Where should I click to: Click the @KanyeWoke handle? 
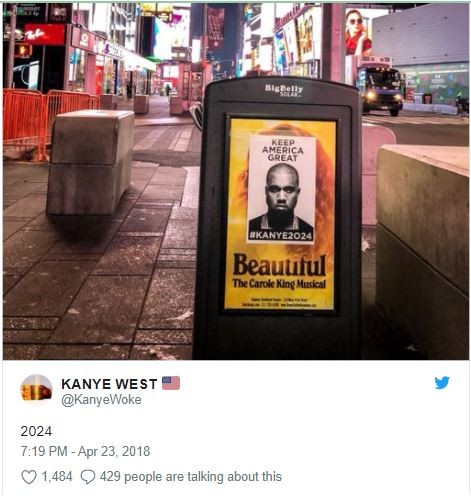tap(101, 400)
